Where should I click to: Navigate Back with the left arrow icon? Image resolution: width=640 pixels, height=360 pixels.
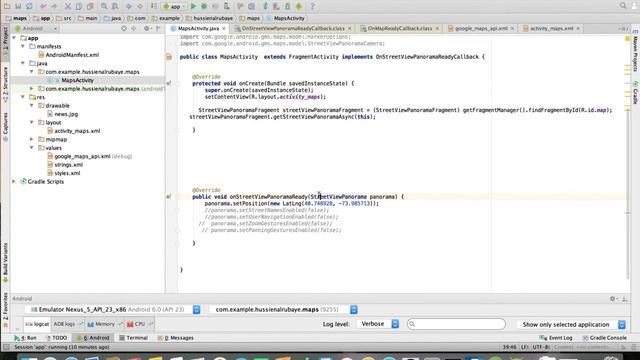[x=129, y=6]
